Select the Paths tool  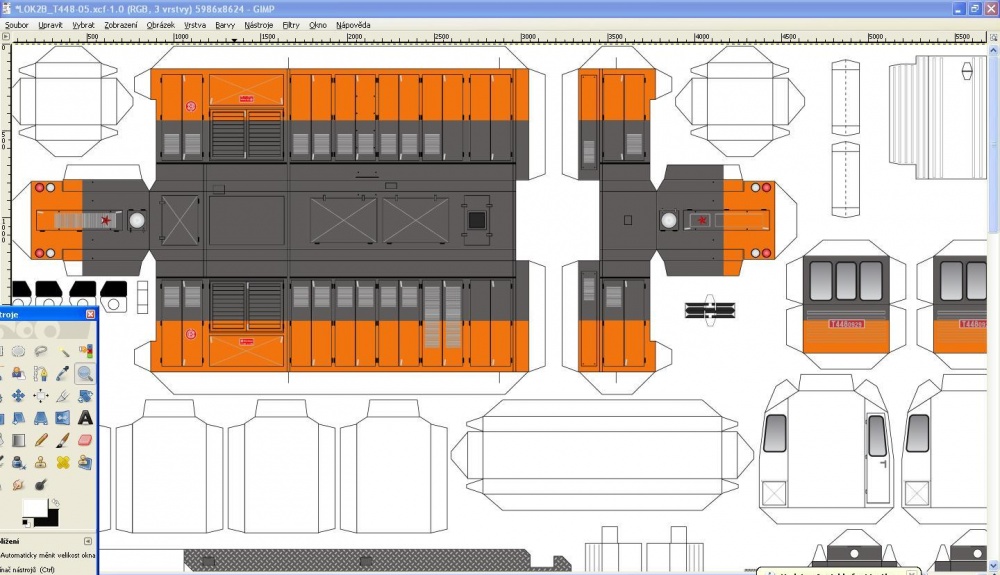click(41, 374)
